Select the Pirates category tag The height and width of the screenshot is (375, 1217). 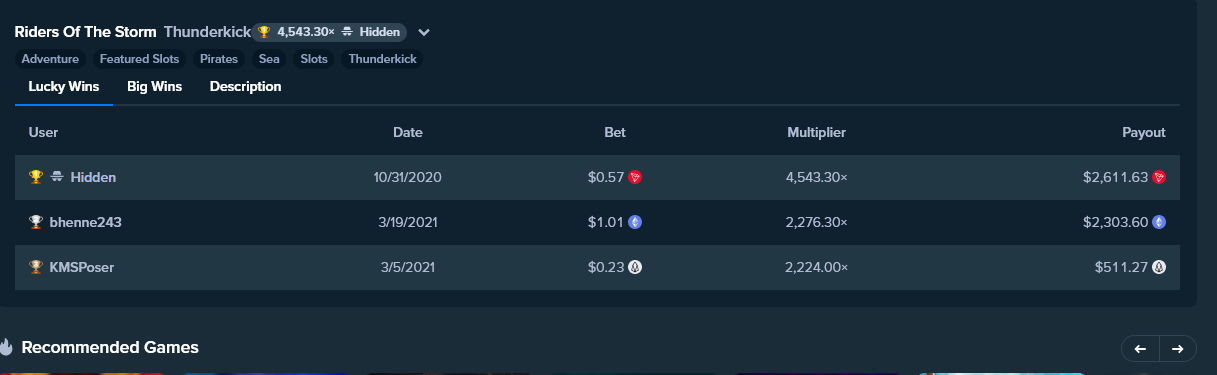click(x=219, y=59)
